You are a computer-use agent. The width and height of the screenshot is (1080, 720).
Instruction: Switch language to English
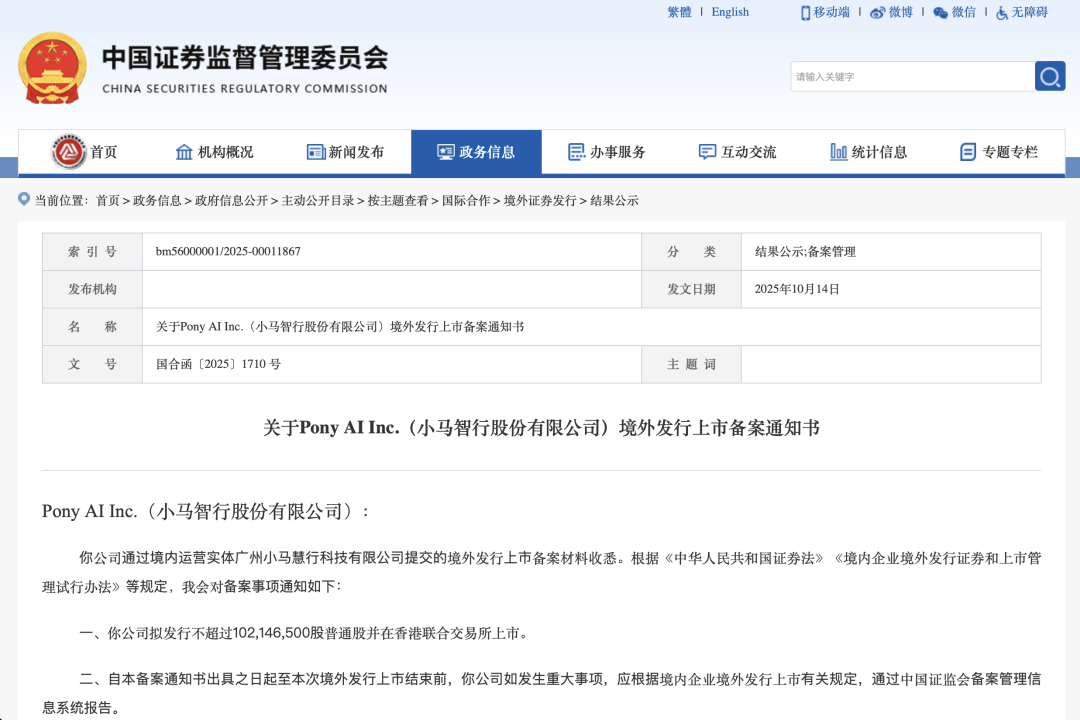point(730,12)
